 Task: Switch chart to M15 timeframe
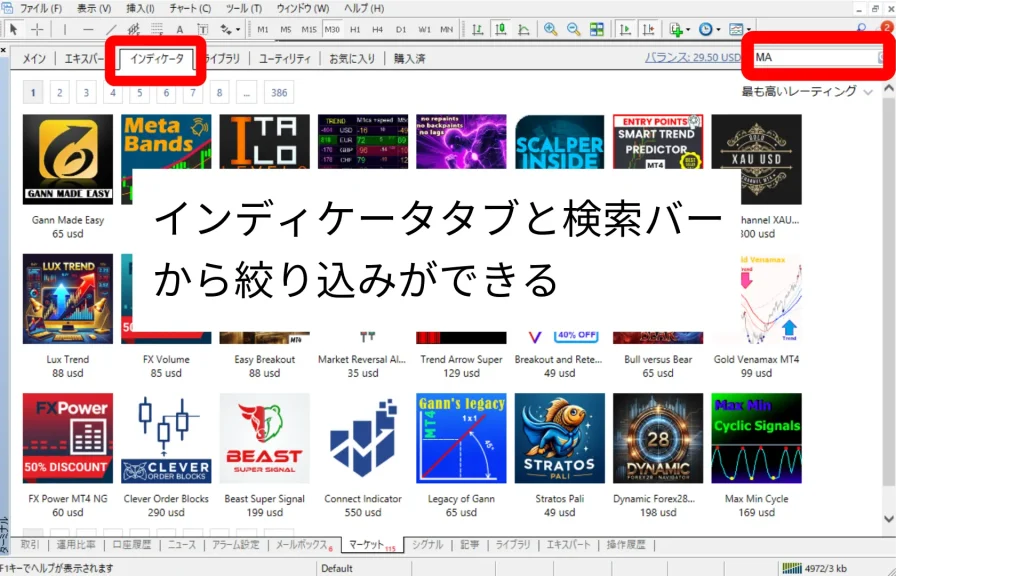click(309, 29)
